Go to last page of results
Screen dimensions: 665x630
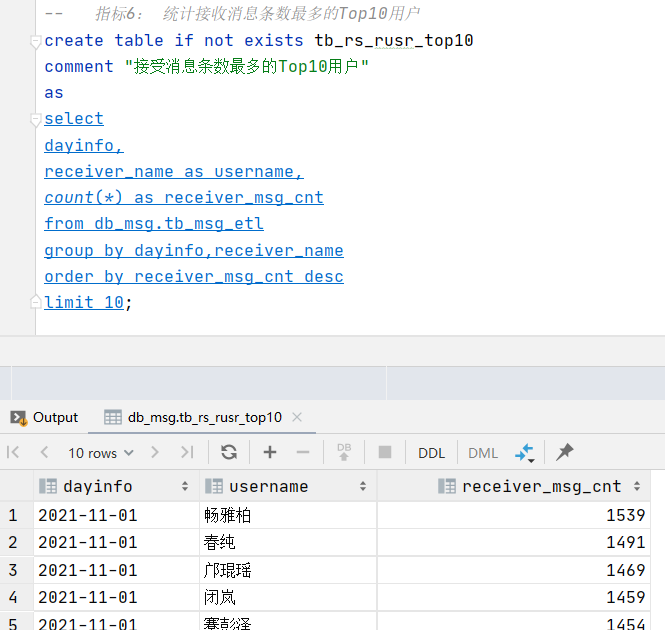[x=187, y=452]
